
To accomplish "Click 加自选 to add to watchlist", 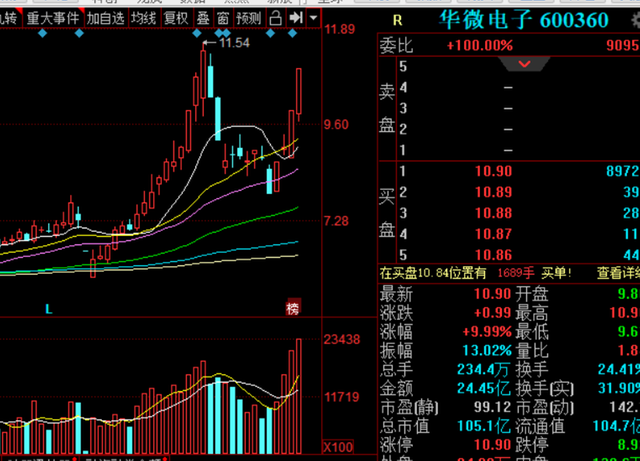I will click(105, 18).
